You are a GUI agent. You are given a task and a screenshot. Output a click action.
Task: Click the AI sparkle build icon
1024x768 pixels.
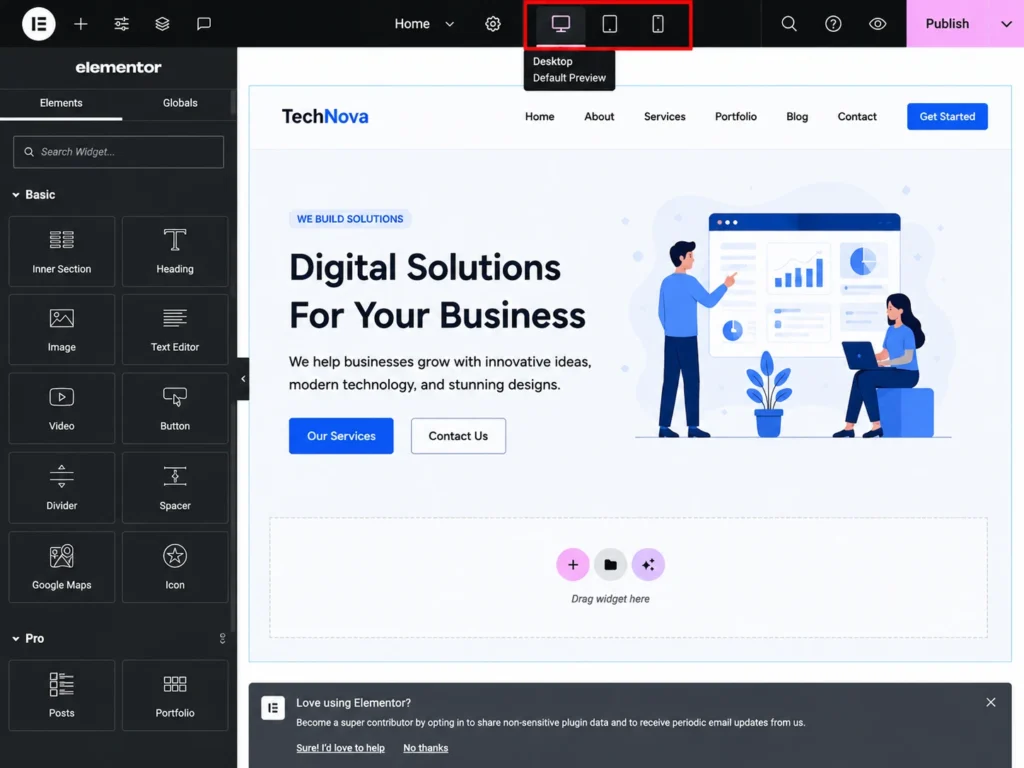click(x=648, y=564)
